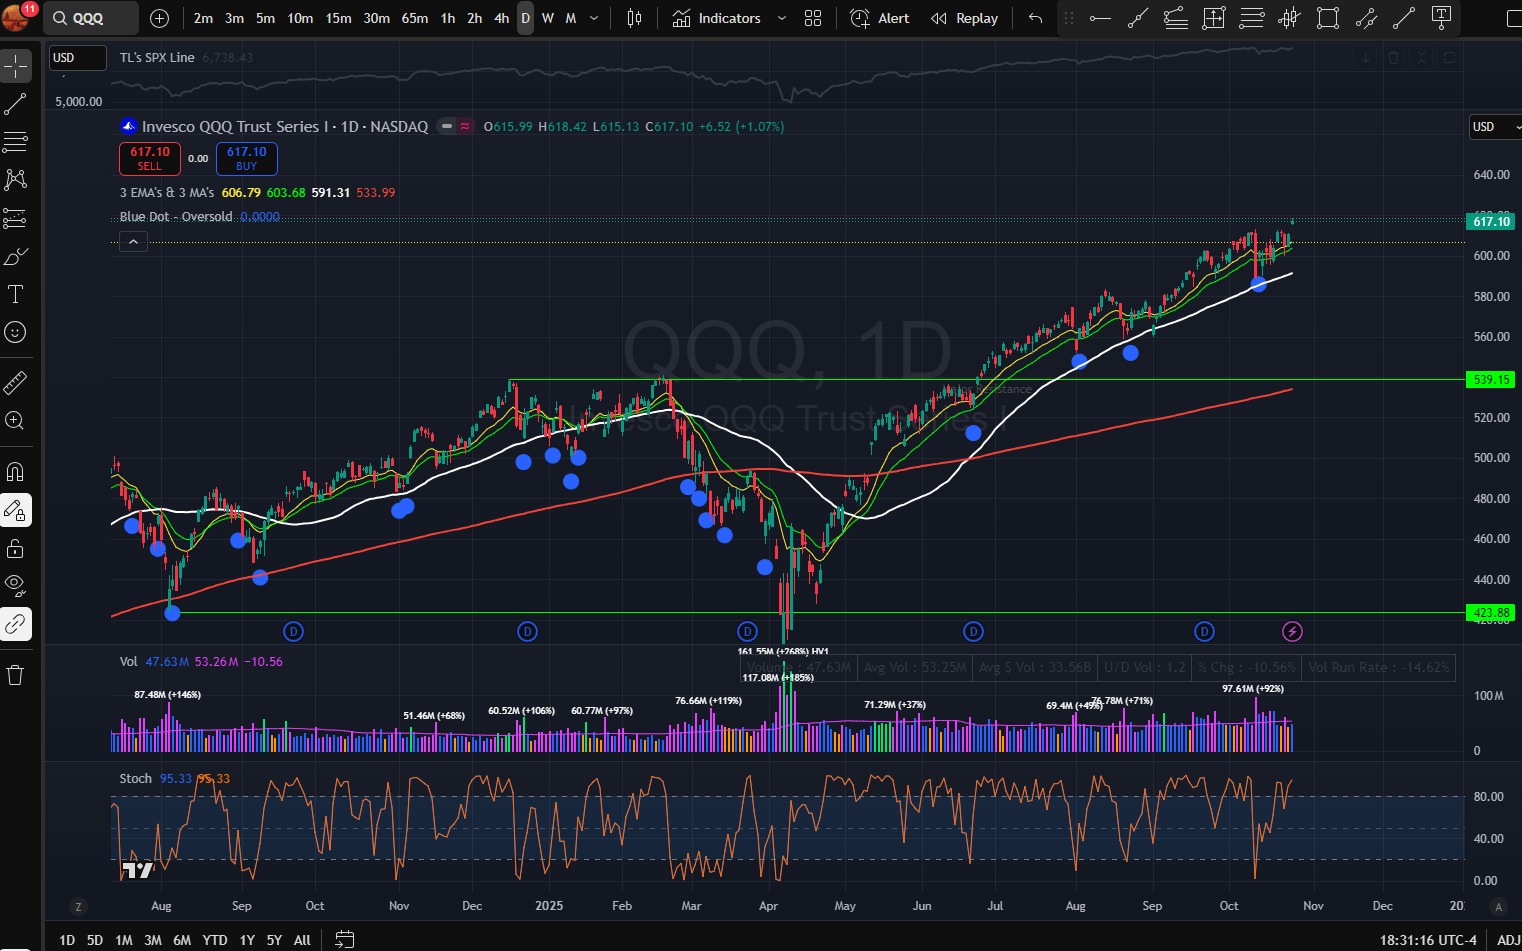Switch to the 2m interval
The width and height of the screenshot is (1522, 951).
(204, 18)
